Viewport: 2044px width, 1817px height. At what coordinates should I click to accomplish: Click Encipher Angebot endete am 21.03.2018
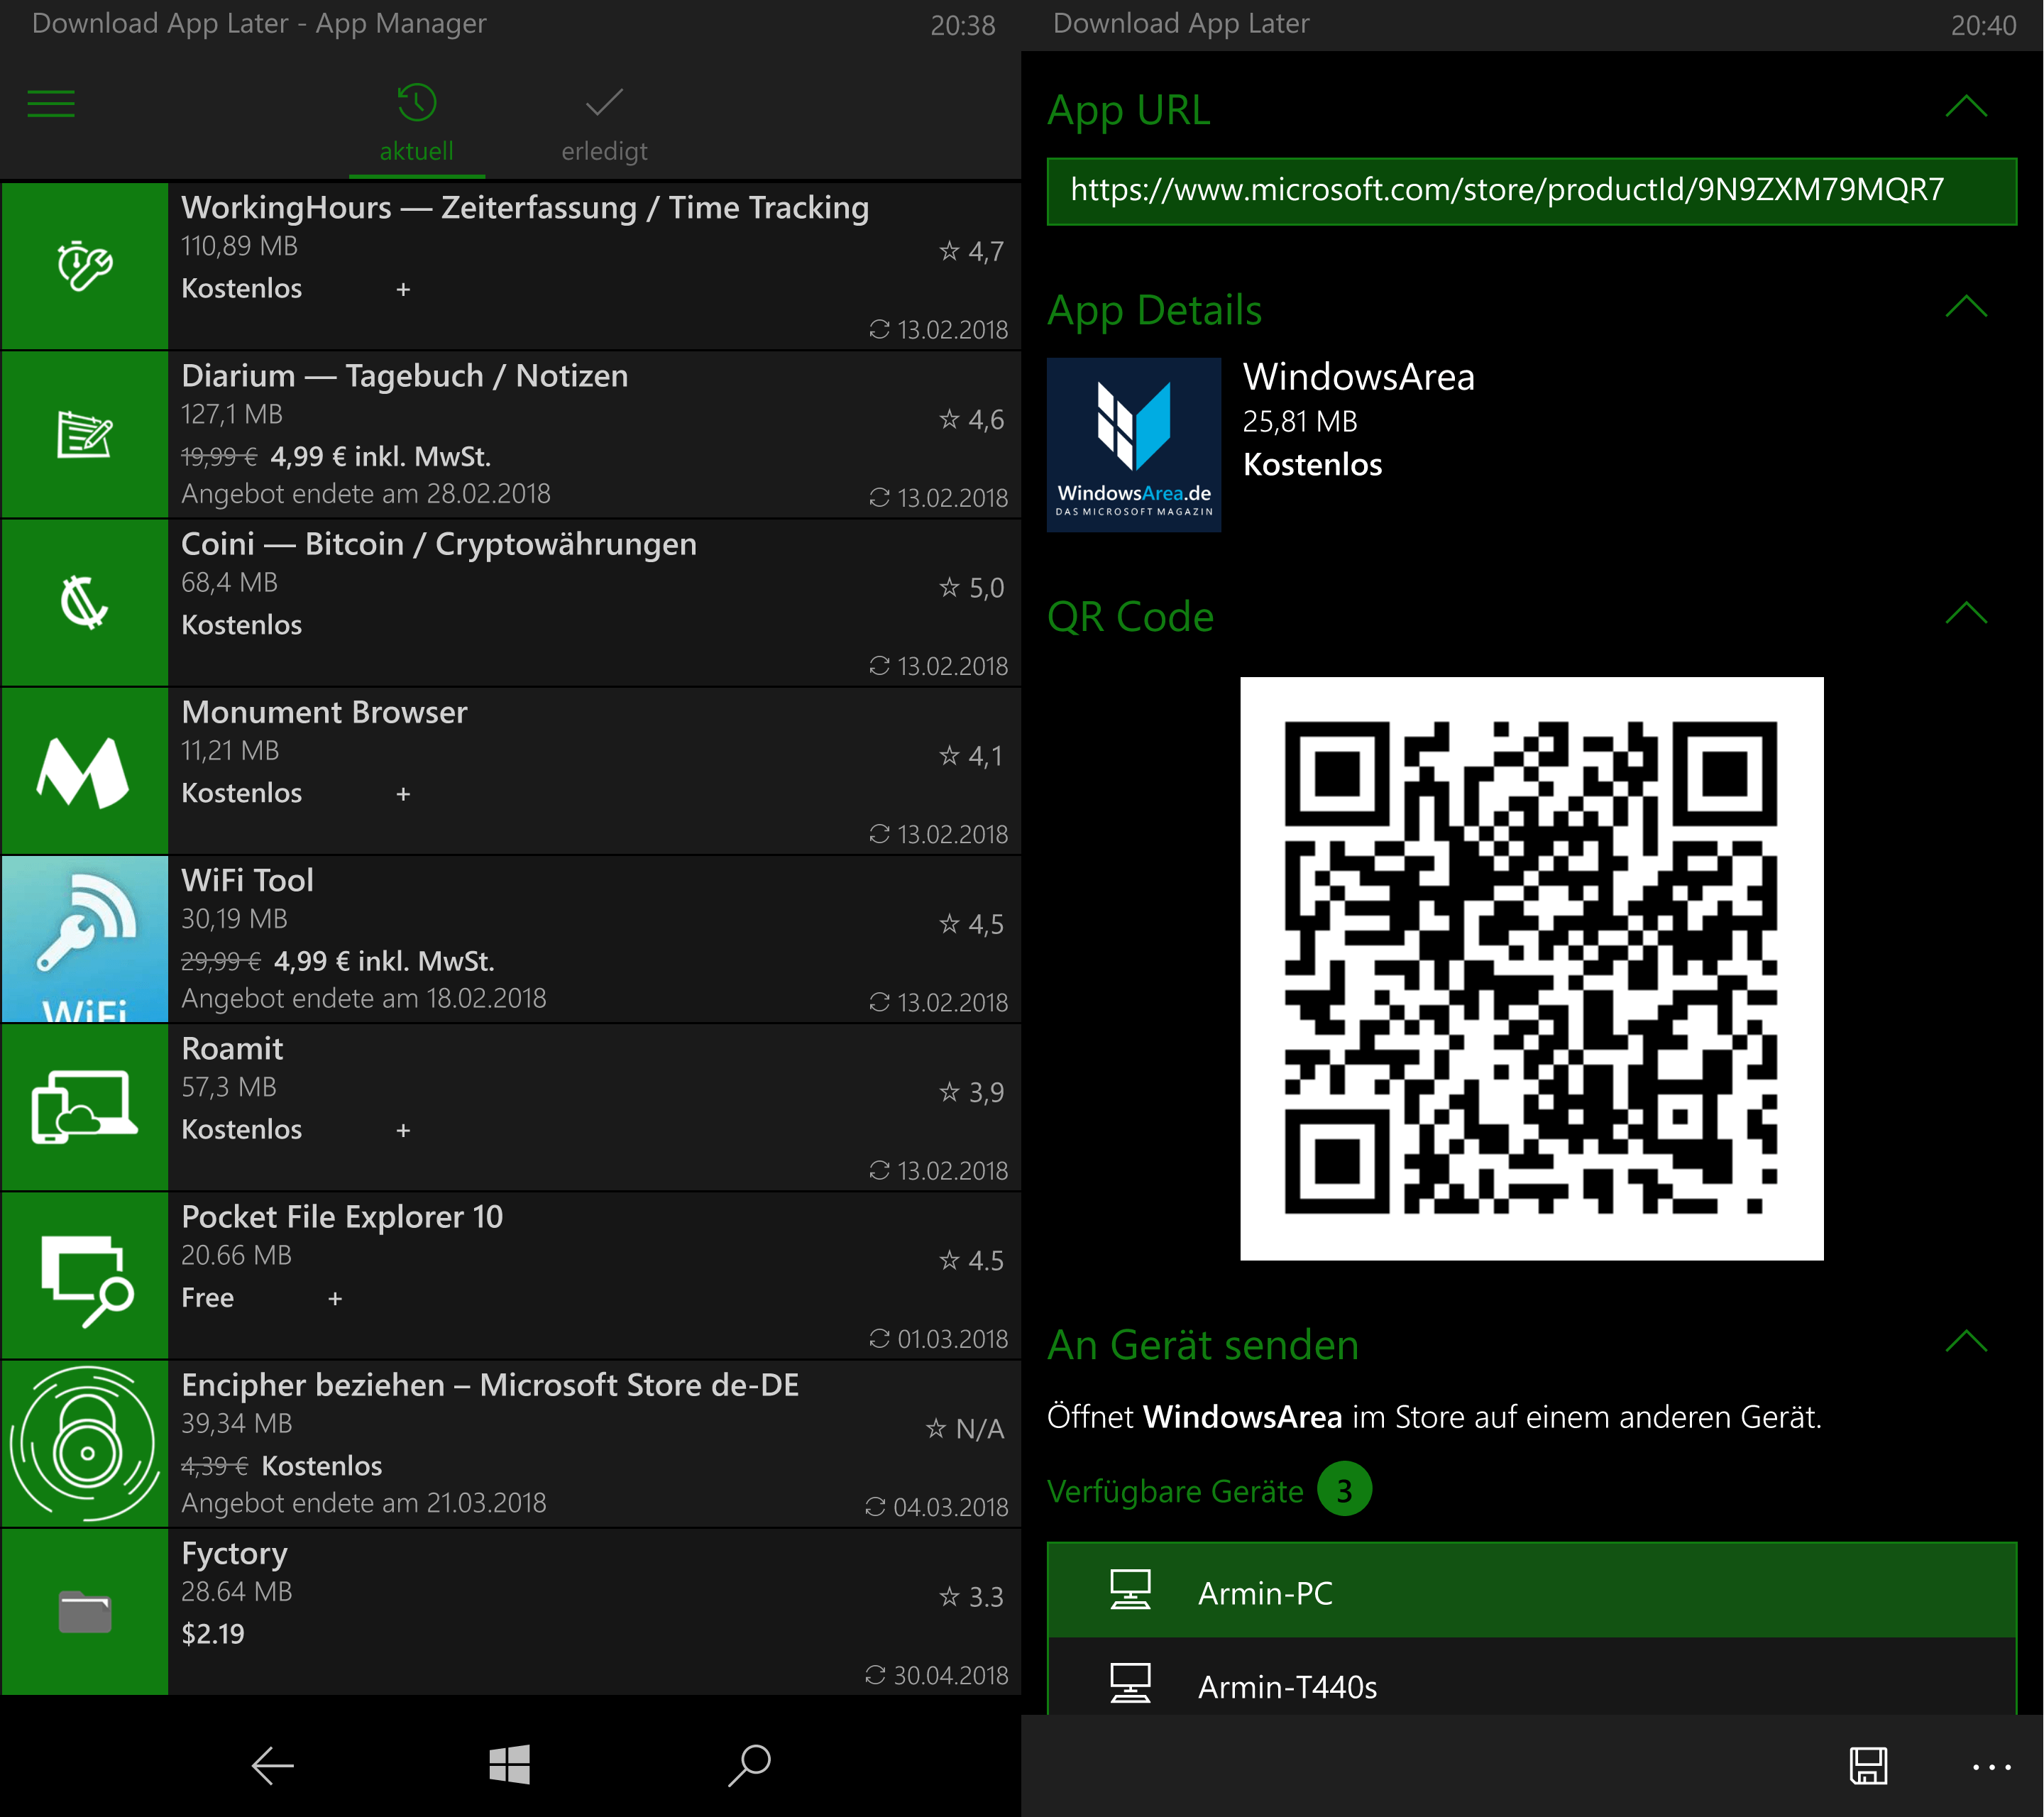tap(364, 1503)
